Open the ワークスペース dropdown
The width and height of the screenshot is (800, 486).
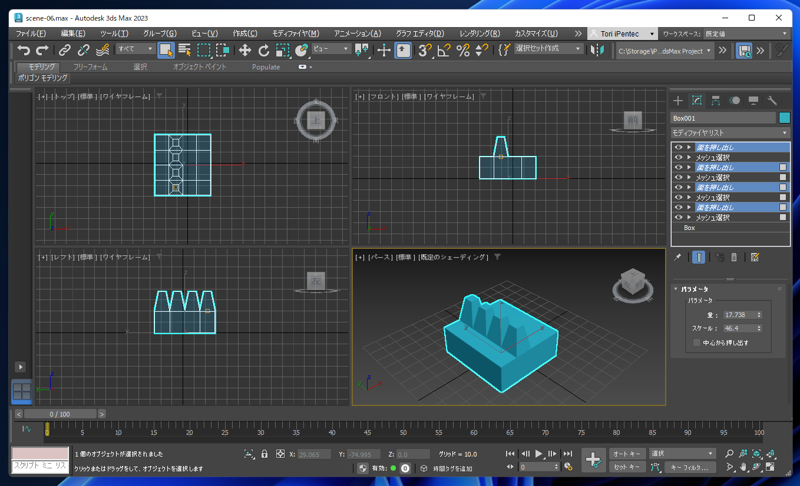tap(746, 34)
